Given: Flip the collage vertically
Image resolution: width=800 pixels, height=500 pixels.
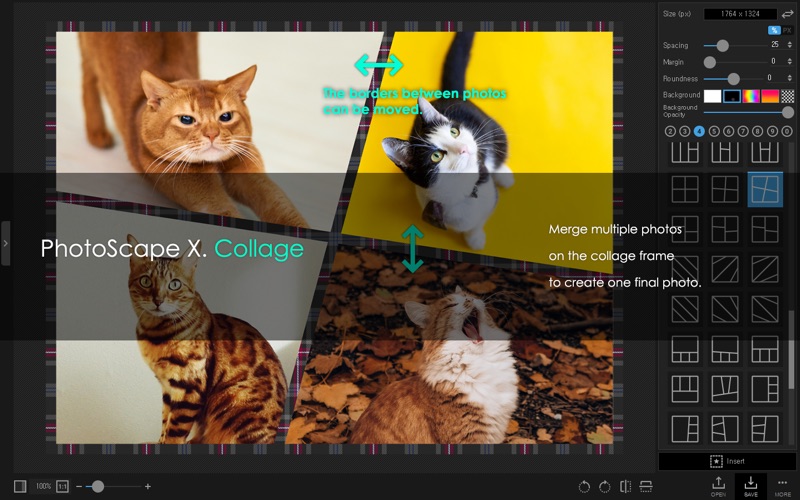Looking at the screenshot, I should click(x=646, y=486).
